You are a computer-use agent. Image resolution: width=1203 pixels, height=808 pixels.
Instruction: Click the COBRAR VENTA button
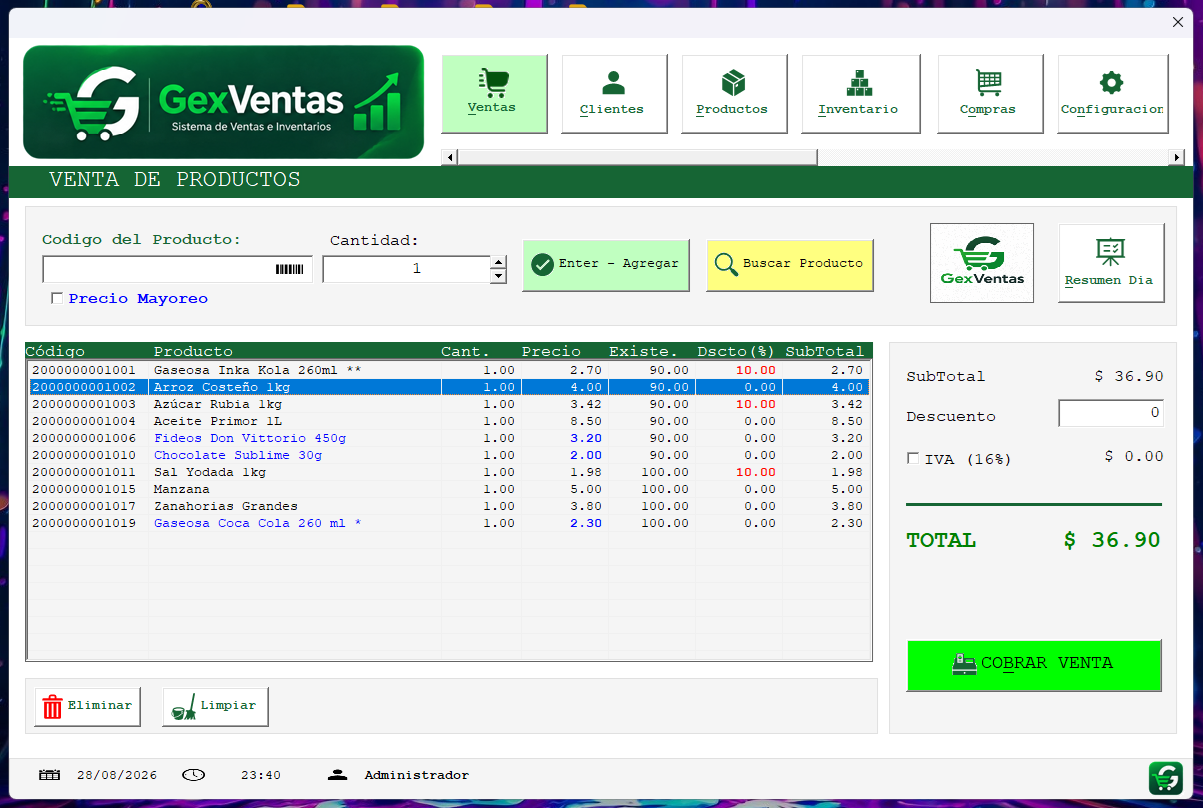tap(1034, 665)
